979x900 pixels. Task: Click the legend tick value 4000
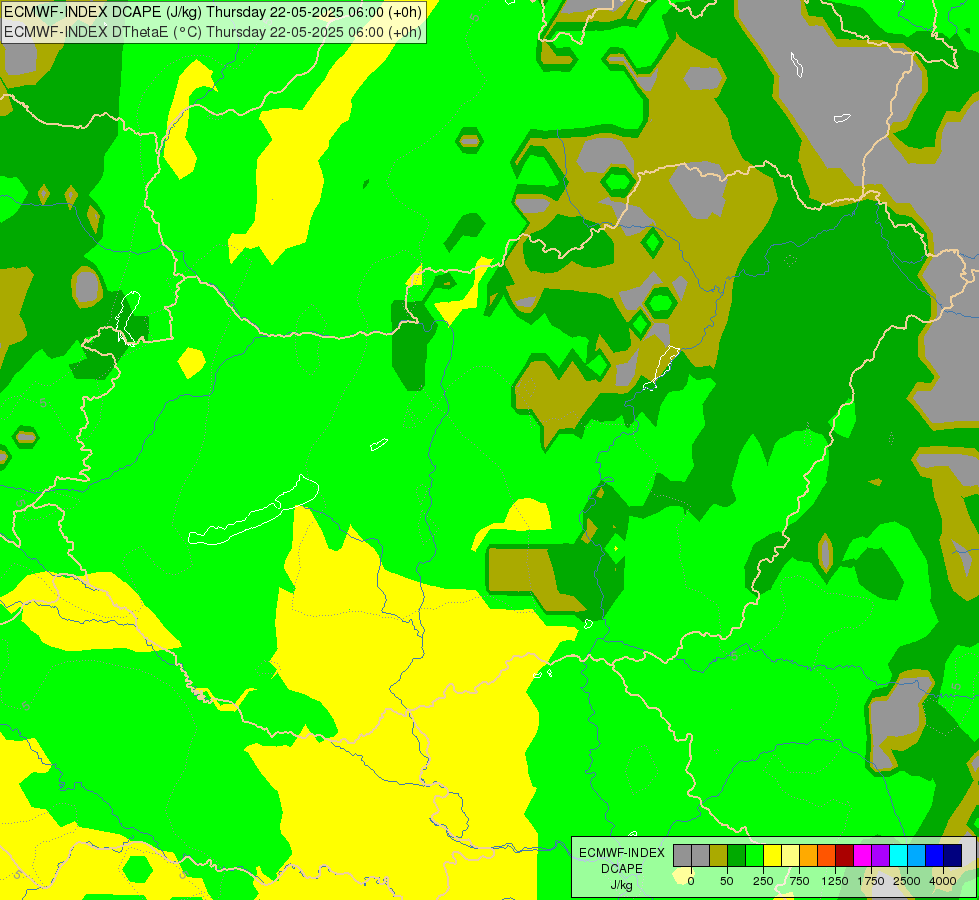pos(943,881)
